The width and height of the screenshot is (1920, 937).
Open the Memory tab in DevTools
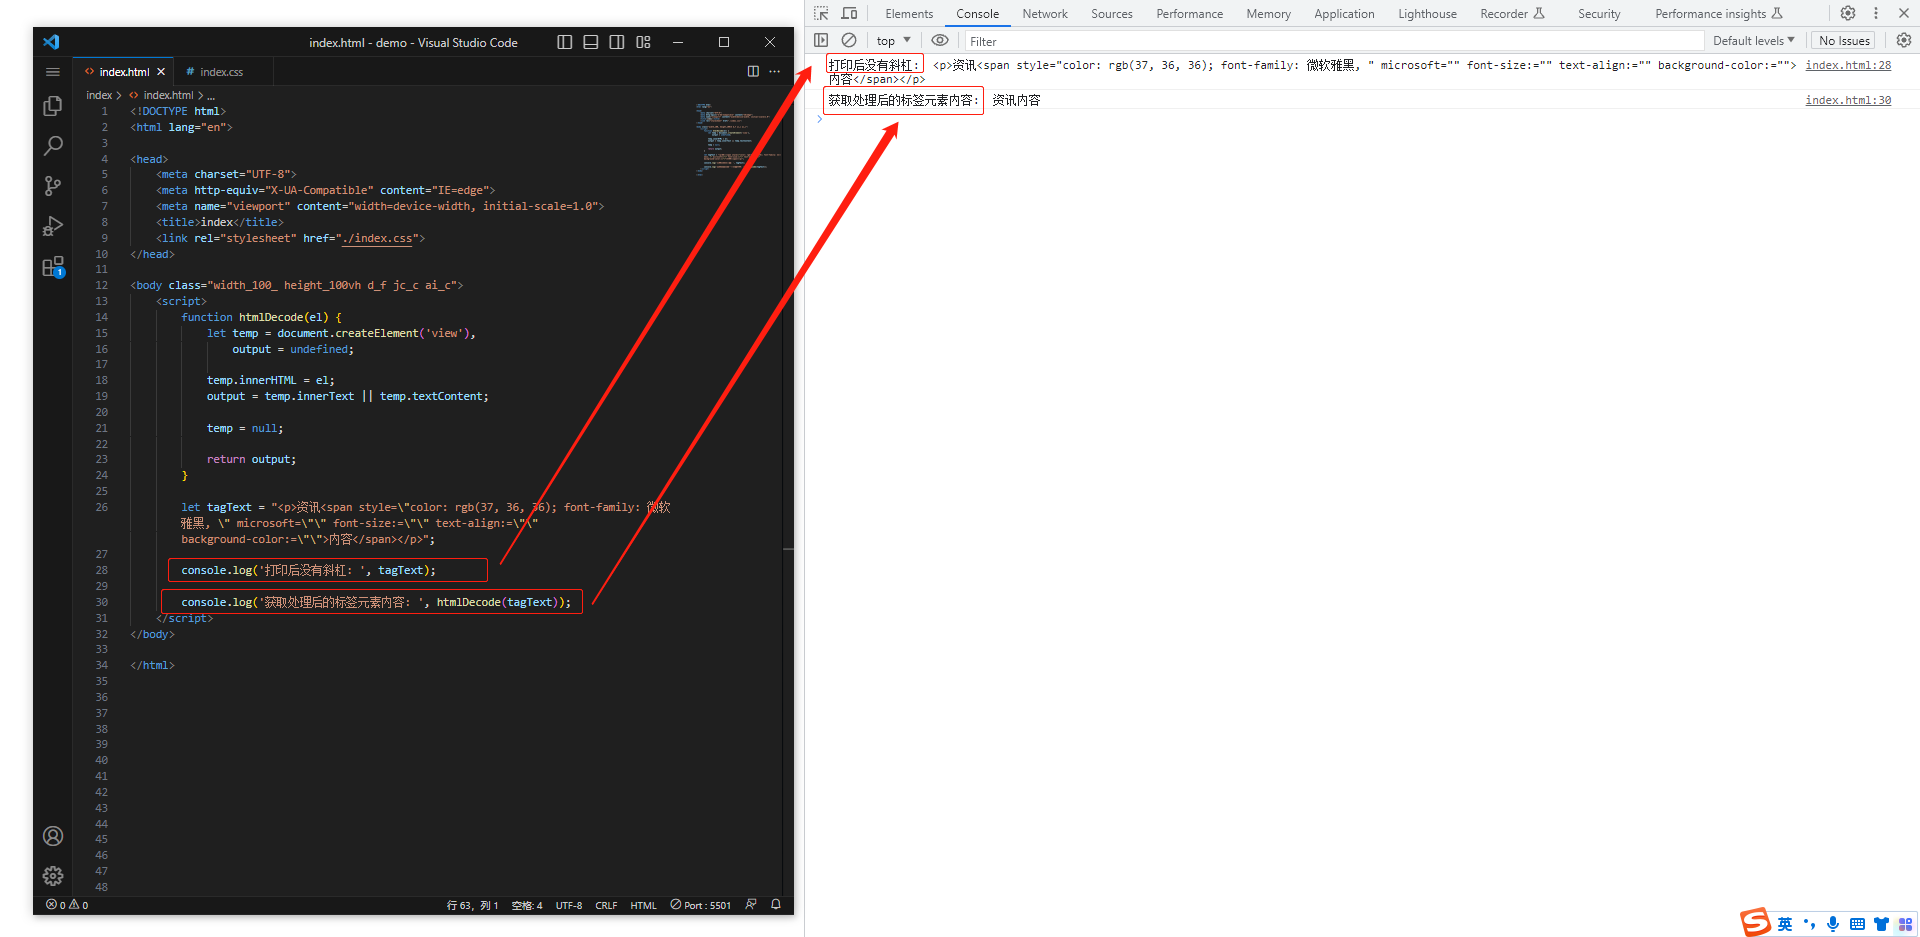click(x=1268, y=14)
